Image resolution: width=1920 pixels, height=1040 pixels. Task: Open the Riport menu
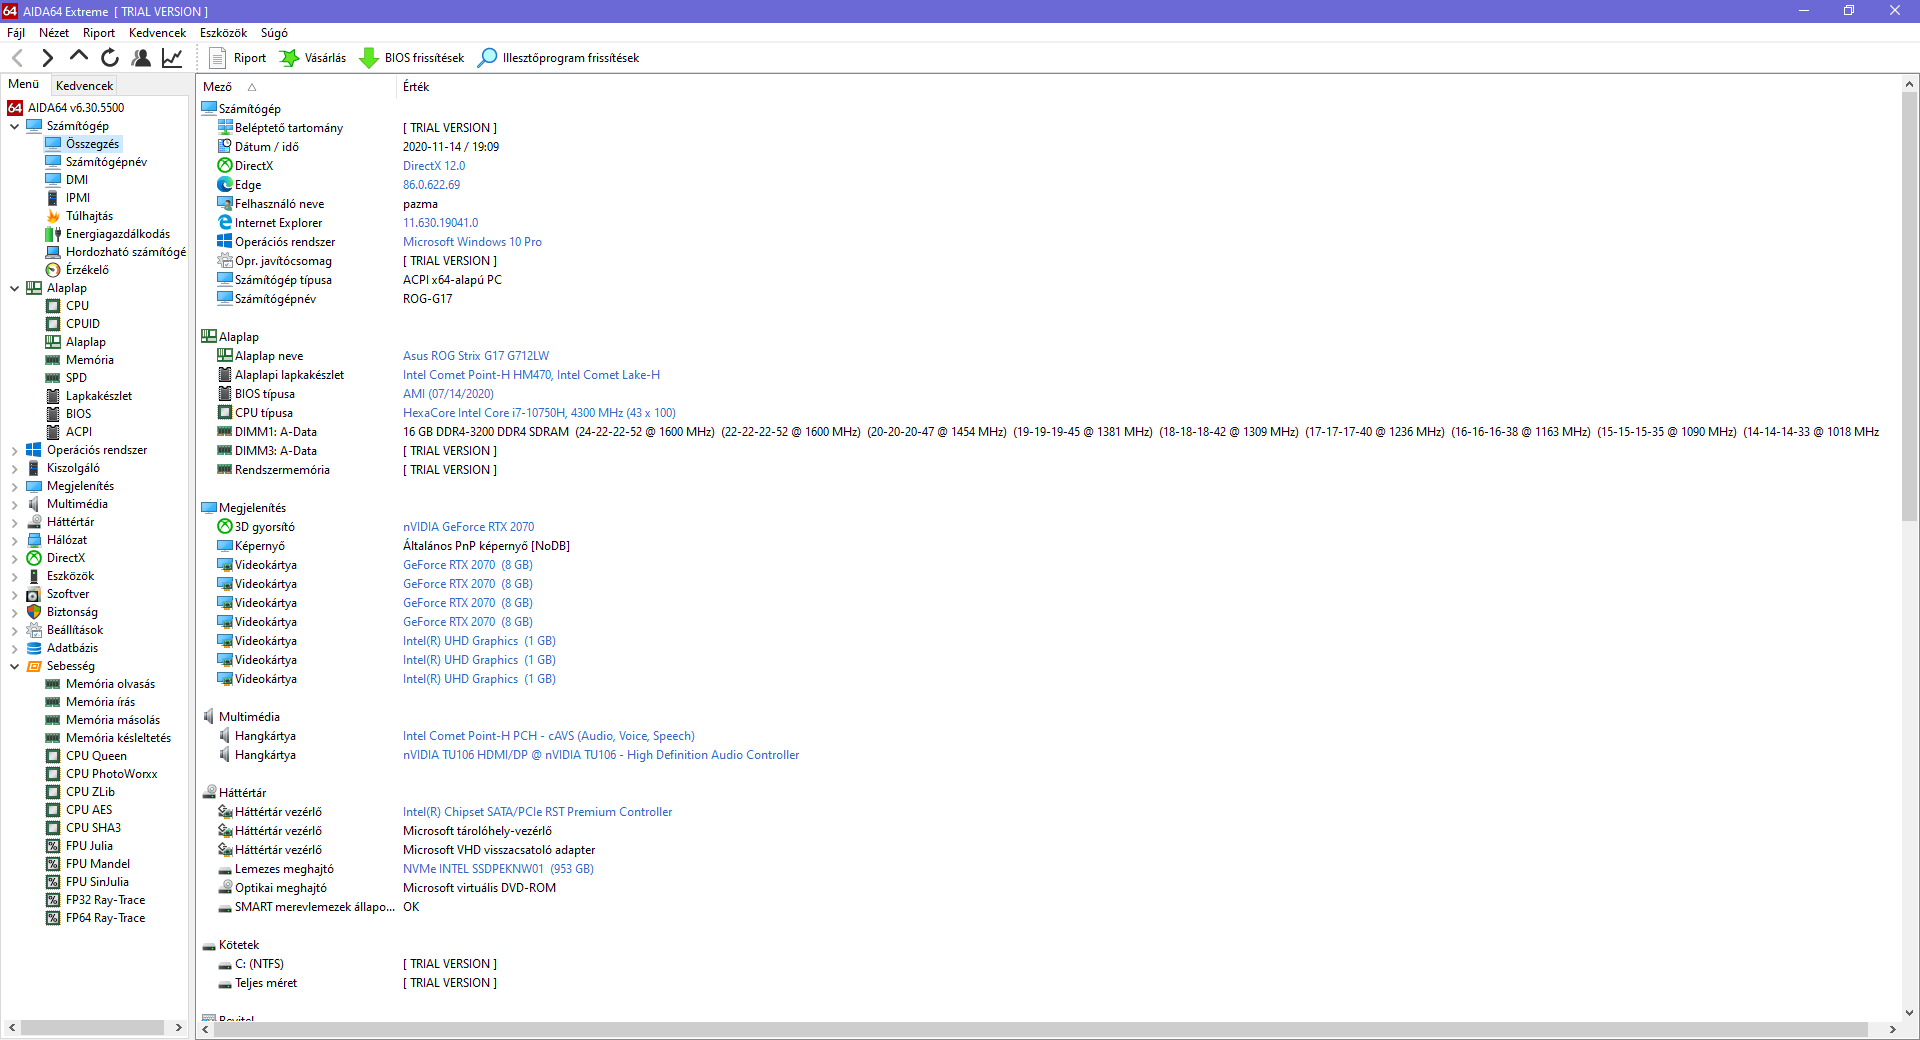tap(99, 33)
